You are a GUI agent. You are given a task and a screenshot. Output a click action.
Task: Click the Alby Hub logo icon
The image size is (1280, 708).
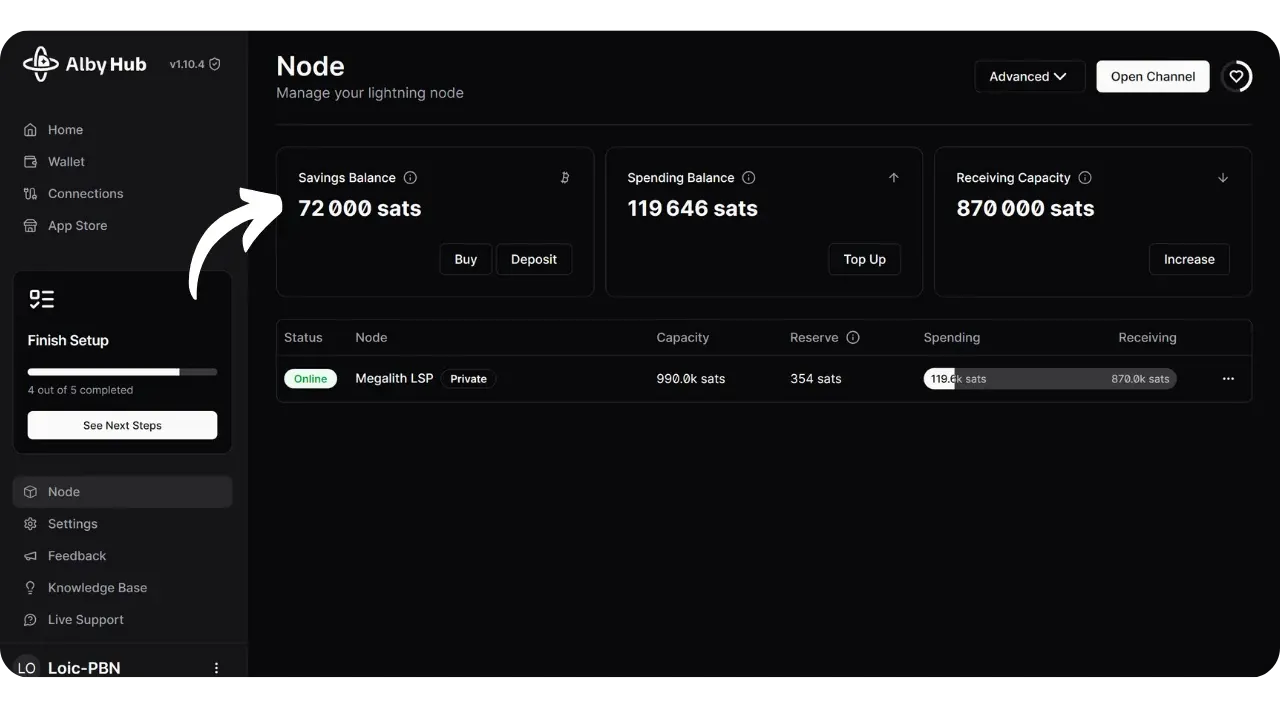pos(40,64)
